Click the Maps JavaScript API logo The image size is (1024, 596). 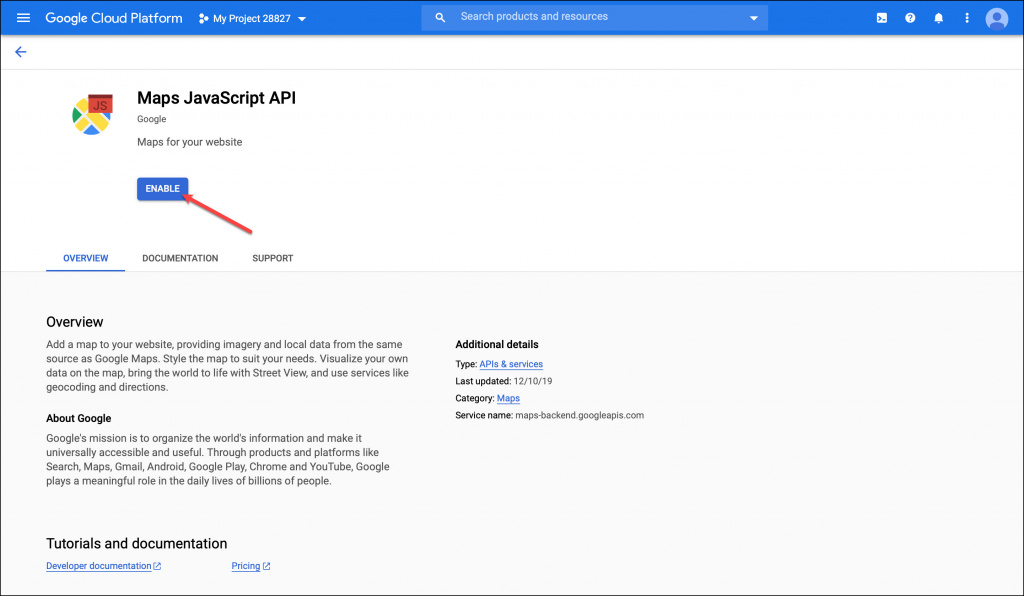click(91, 115)
